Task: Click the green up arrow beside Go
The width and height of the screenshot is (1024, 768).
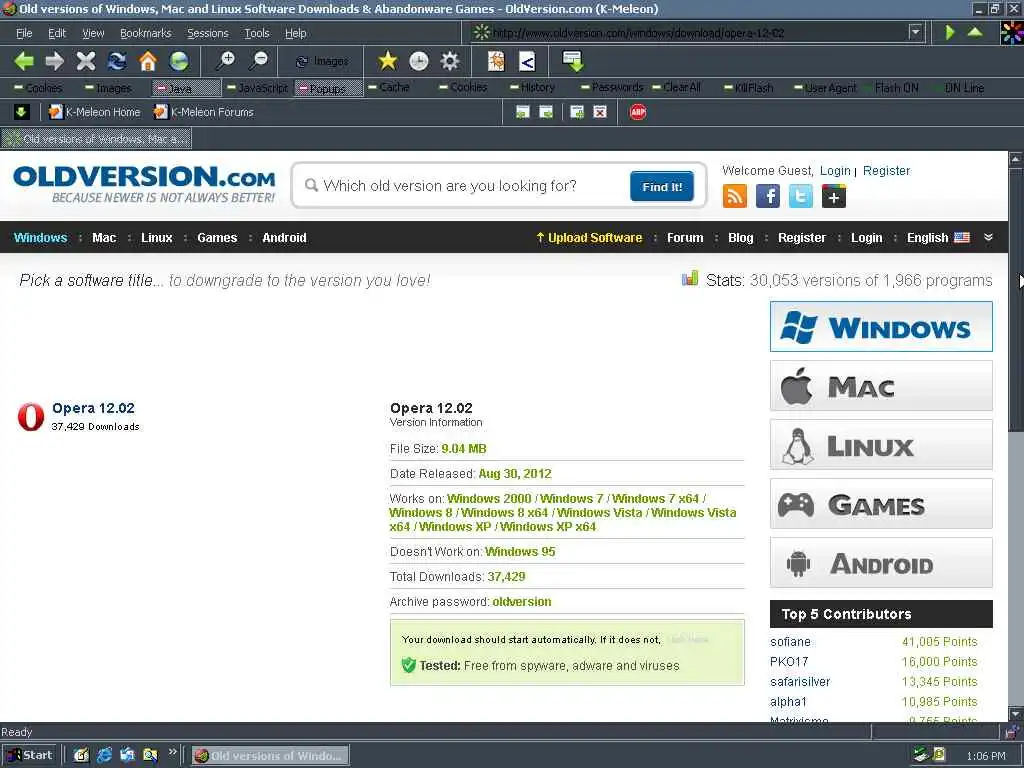Action: [x=975, y=31]
